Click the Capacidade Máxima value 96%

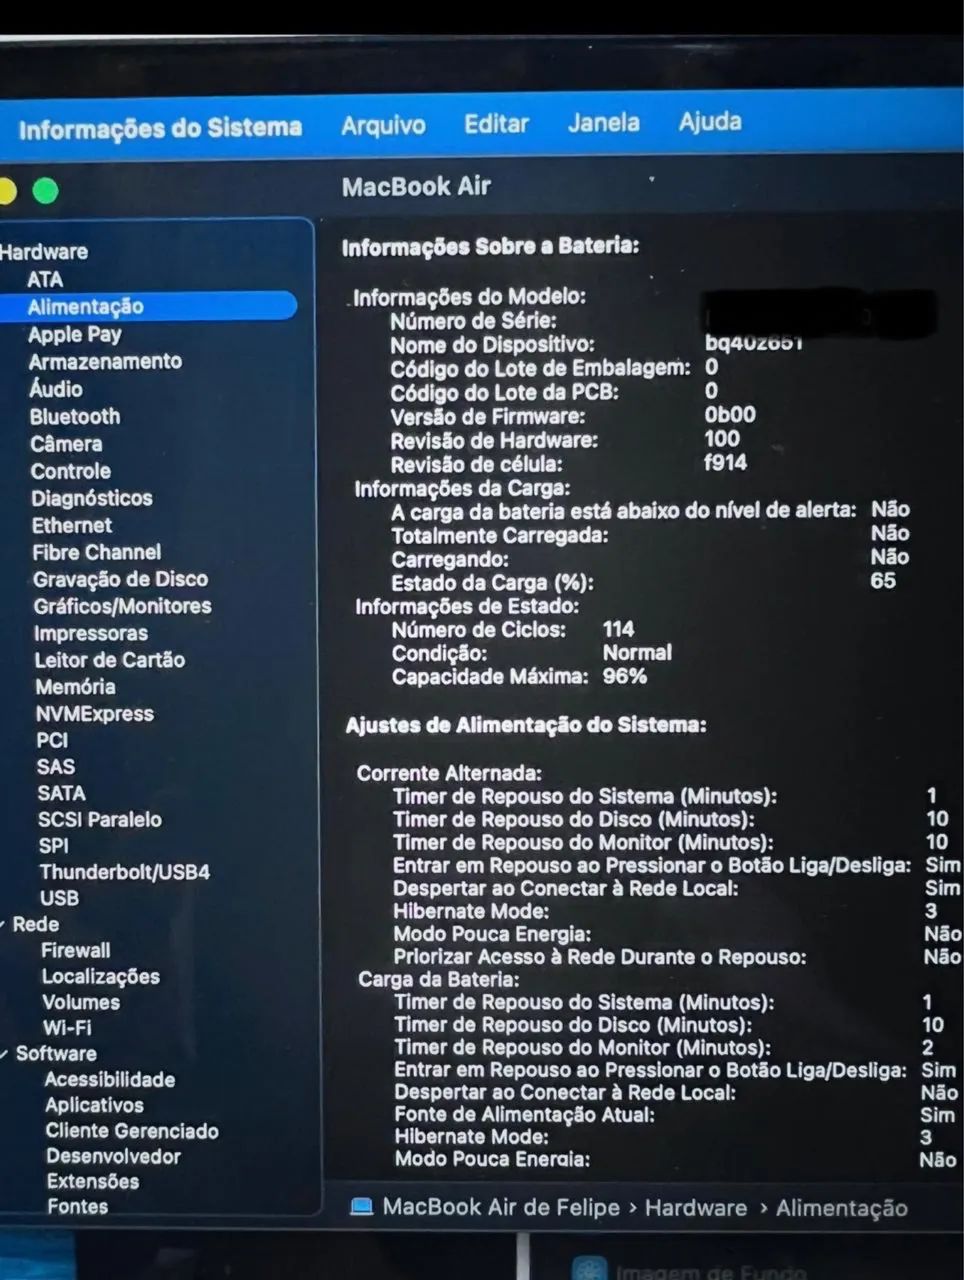click(624, 676)
